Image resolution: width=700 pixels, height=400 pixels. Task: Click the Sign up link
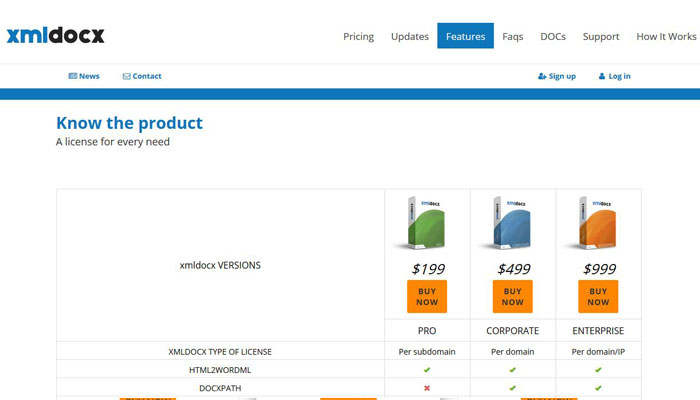pos(557,76)
